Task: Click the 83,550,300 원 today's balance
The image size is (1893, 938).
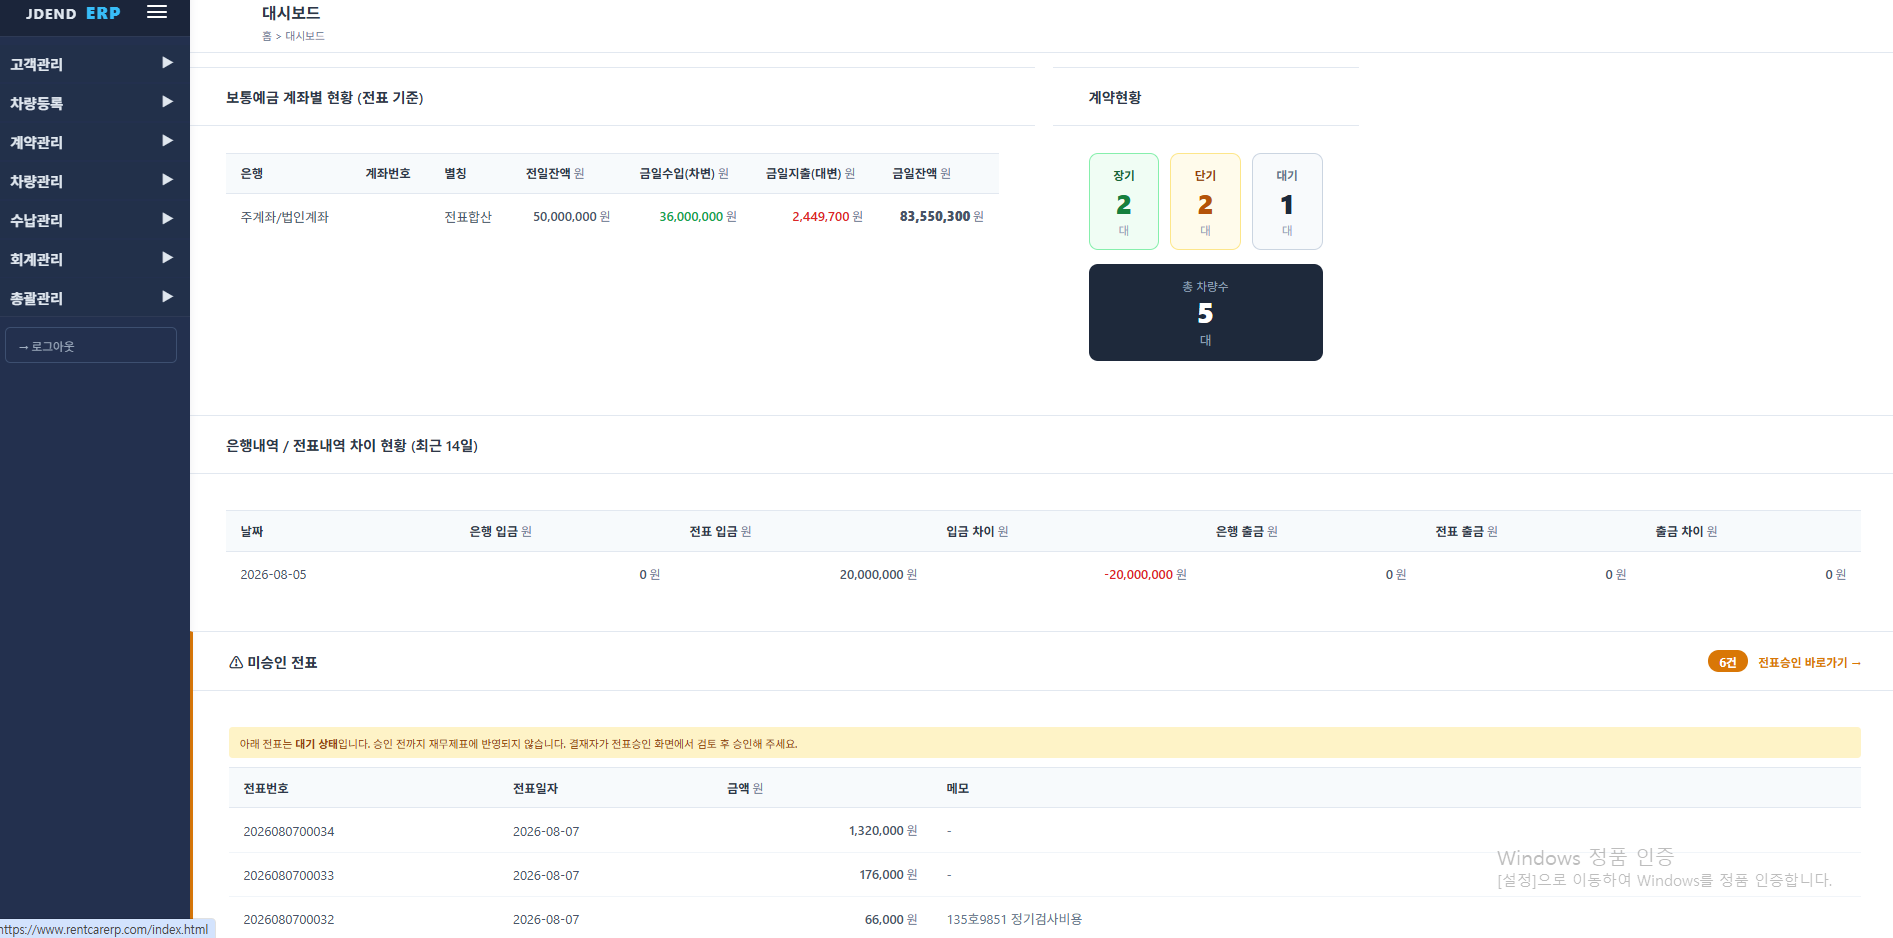Action: (941, 216)
